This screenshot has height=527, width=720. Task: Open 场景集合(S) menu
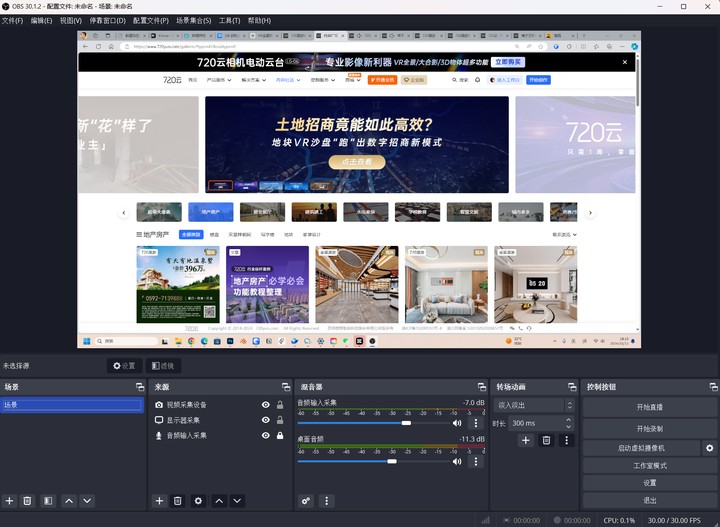(x=194, y=21)
